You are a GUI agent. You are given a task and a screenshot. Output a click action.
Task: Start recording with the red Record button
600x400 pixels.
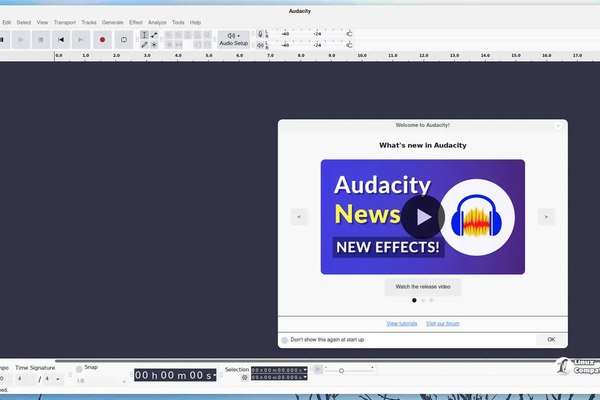[x=102, y=39]
